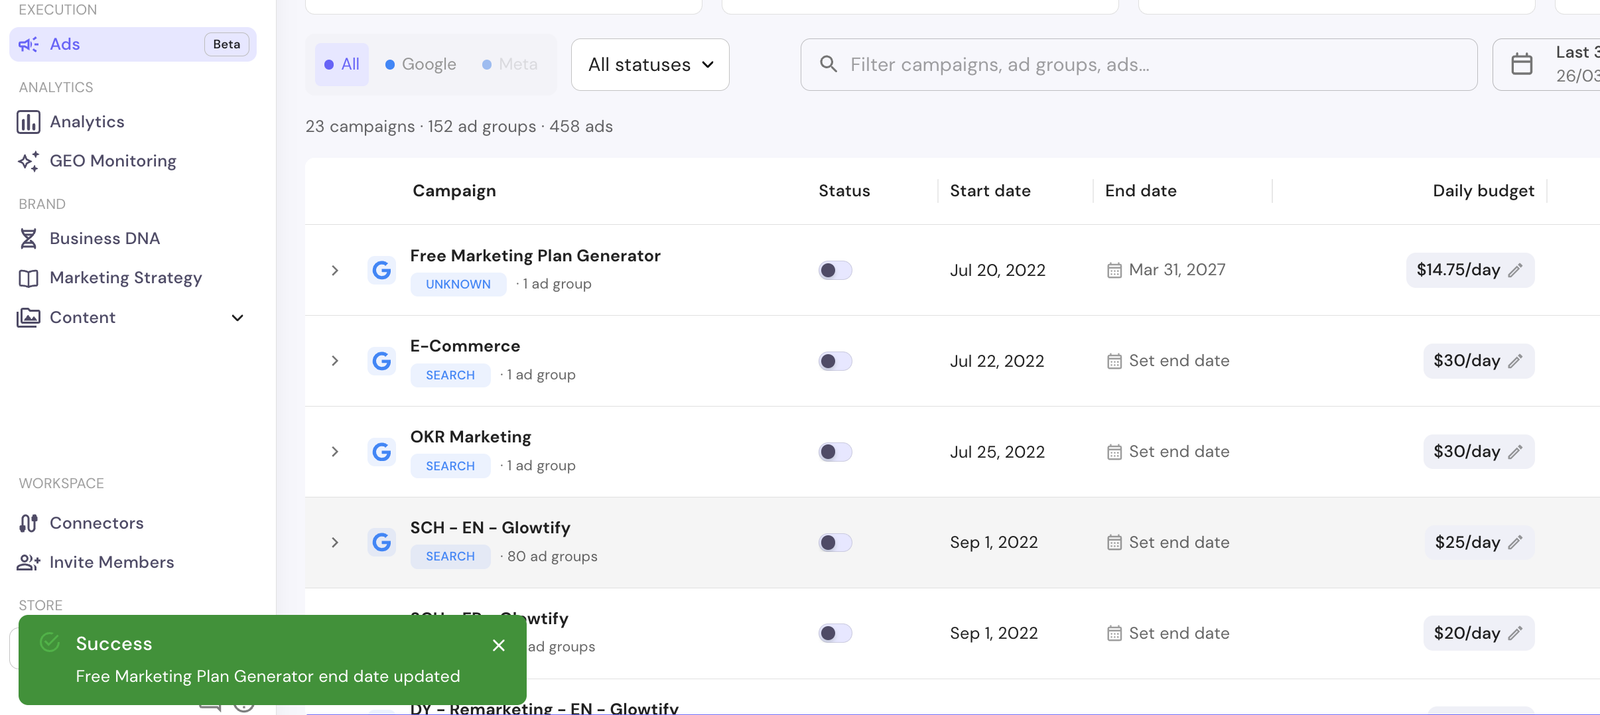Set end date for OKR Marketing
Viewport: 1600px width, 715px height.
pos(1168,452)
